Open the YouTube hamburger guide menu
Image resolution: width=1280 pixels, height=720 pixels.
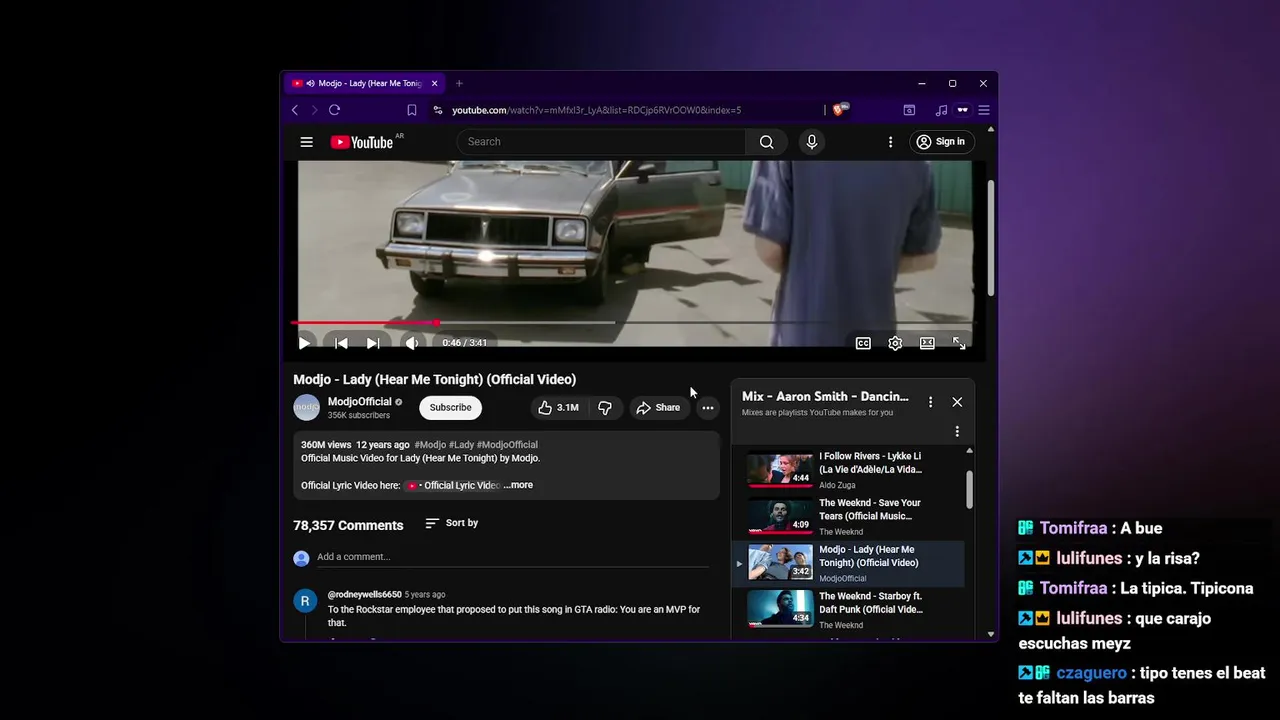pyautogui.click(x=306, y=142)
